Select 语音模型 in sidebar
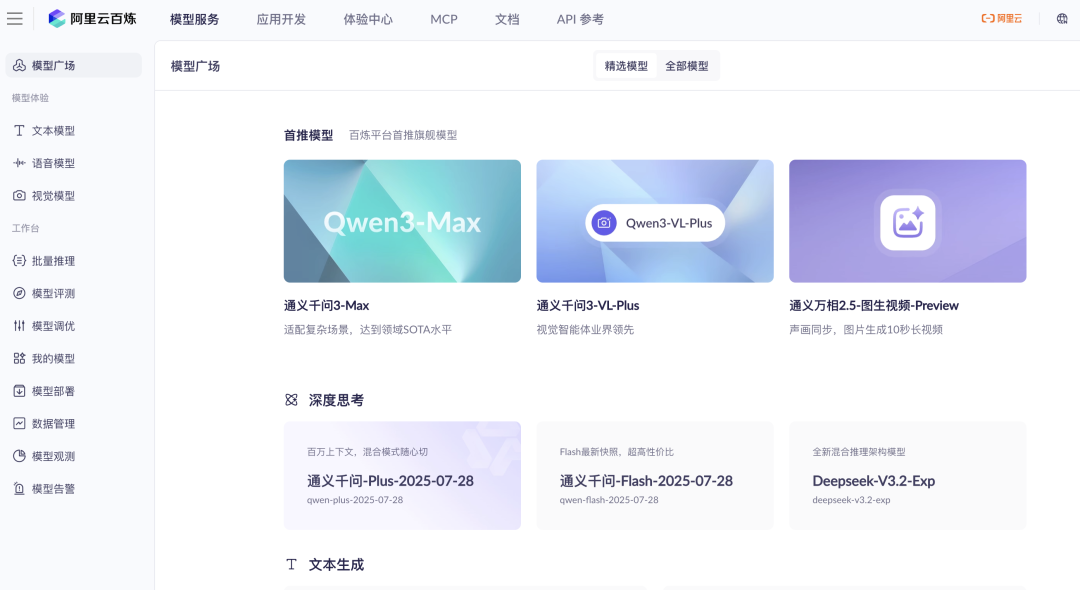 point(74,163)
